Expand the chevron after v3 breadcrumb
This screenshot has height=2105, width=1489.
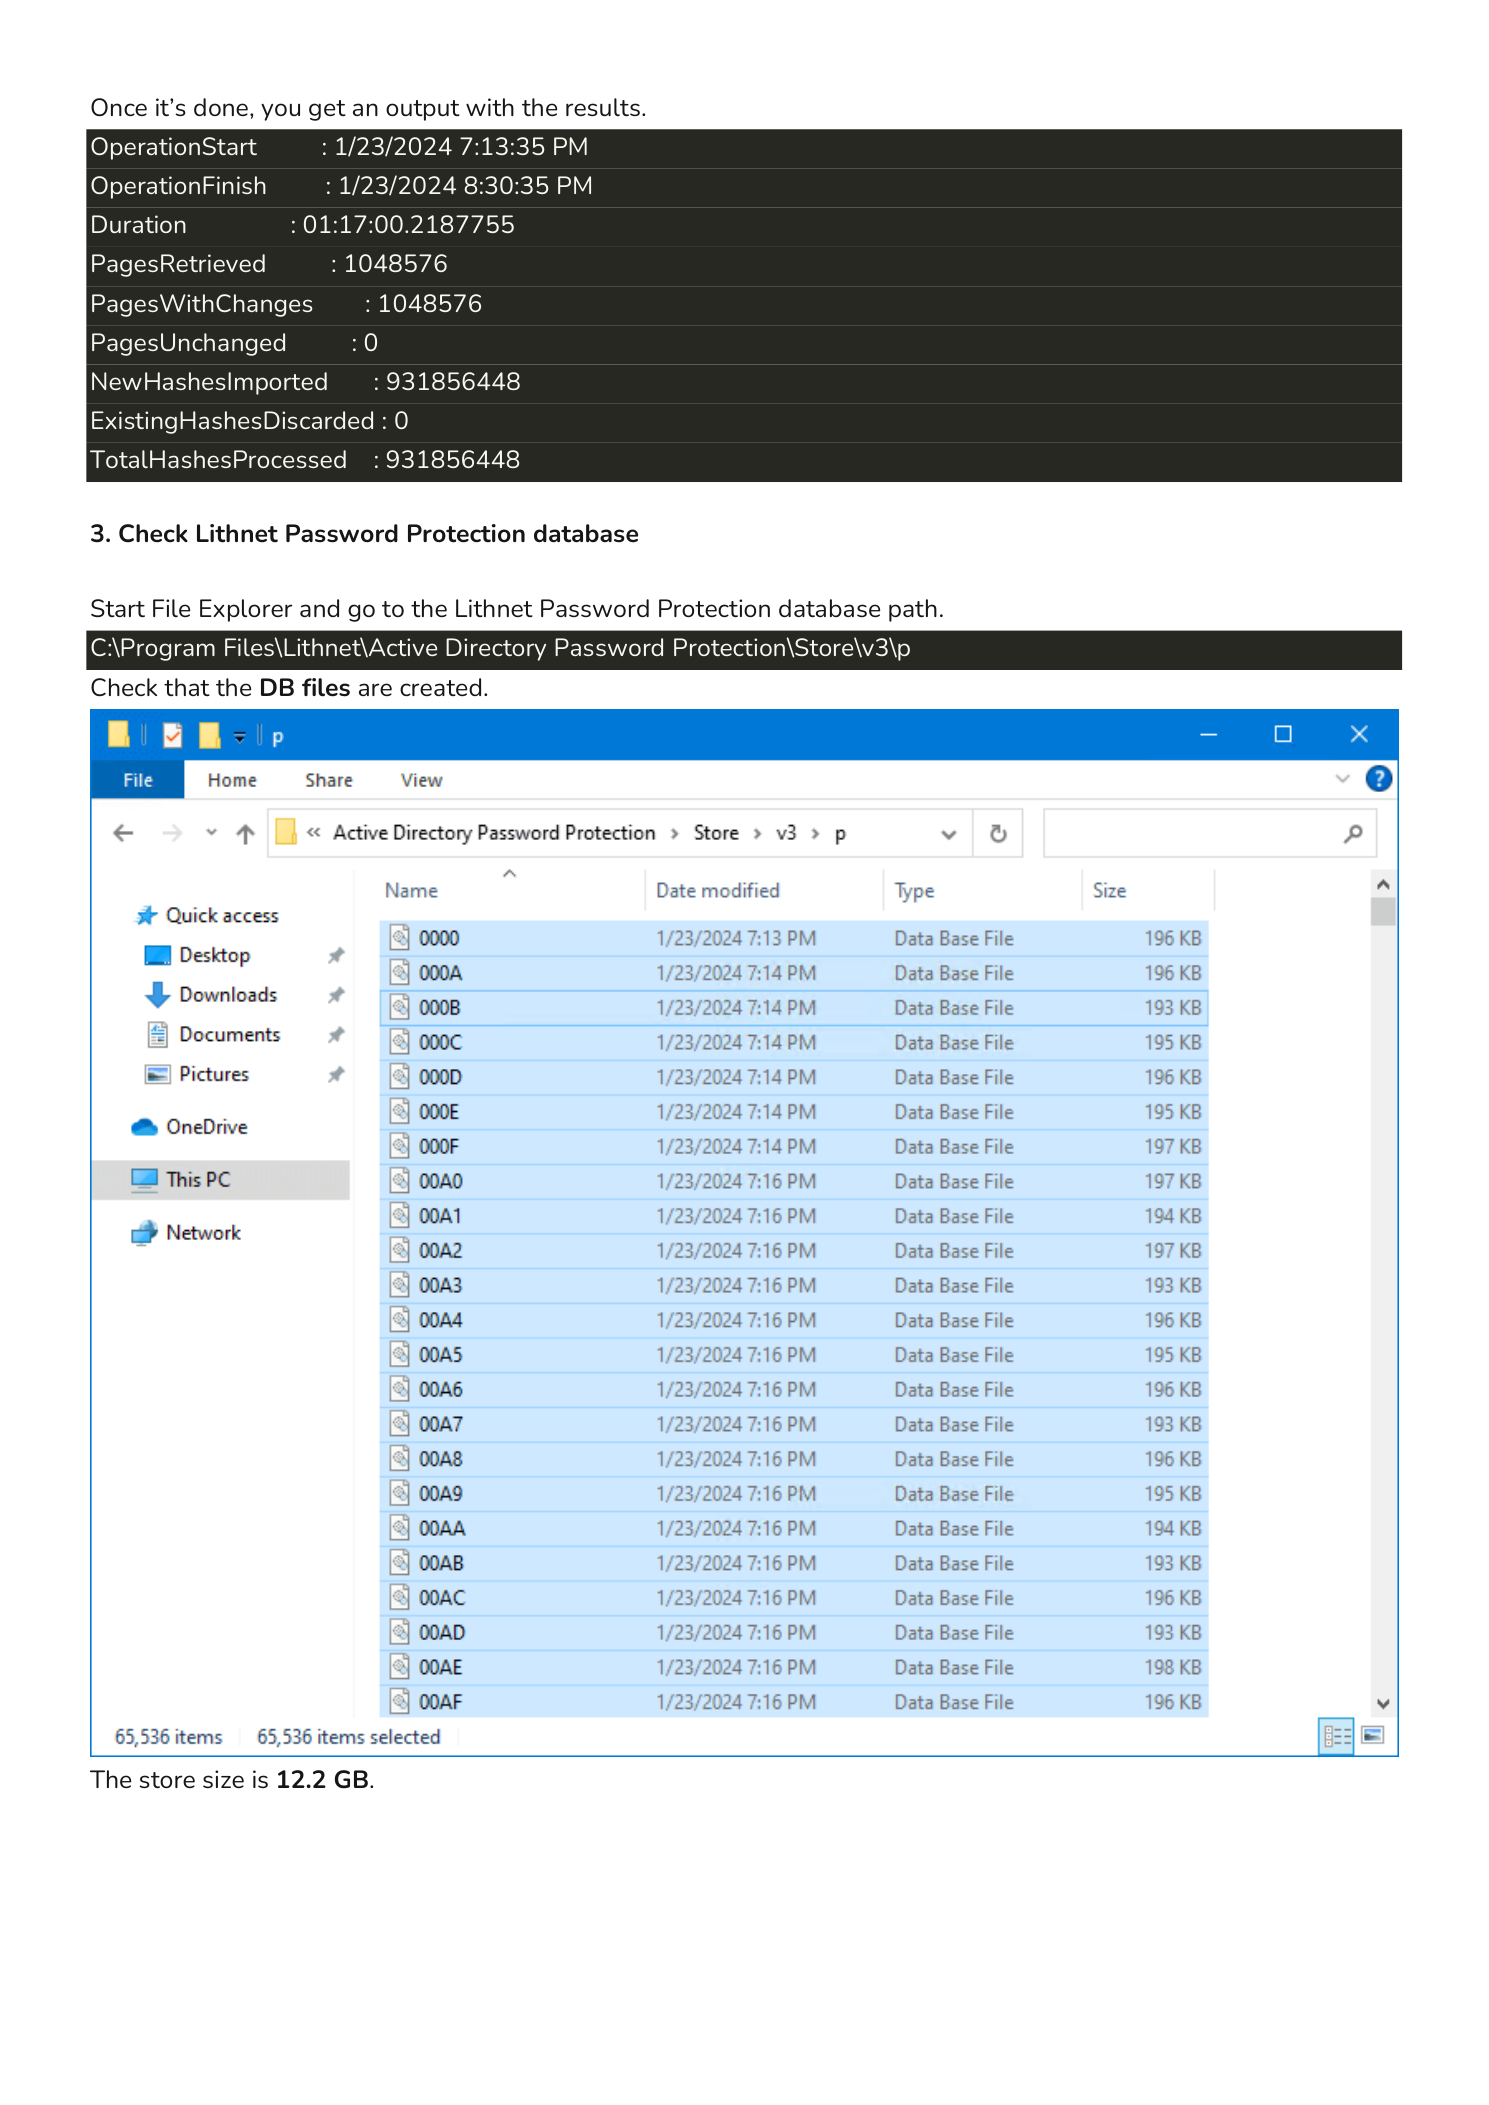tap(815, 834)
